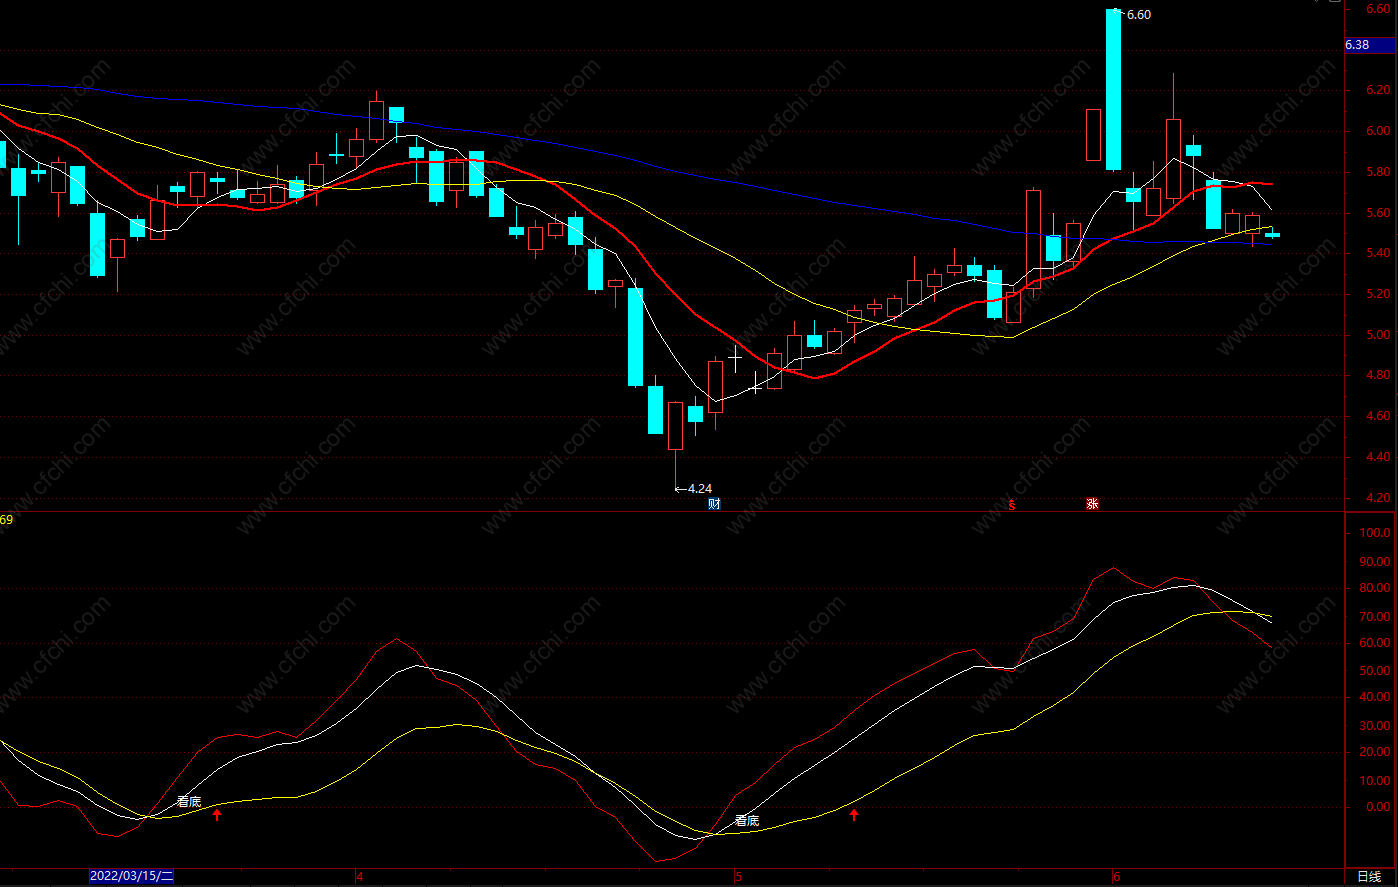The width and height of the screenshot is (1398, 887).
Task: Click the 5.00 price axis label
Action: (1378, 335)
